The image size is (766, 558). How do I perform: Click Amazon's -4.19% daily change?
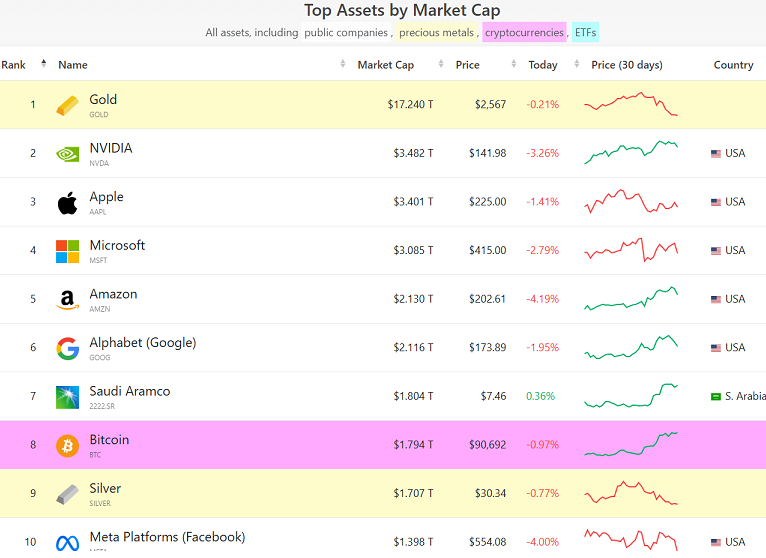click(x=542, y=299)
